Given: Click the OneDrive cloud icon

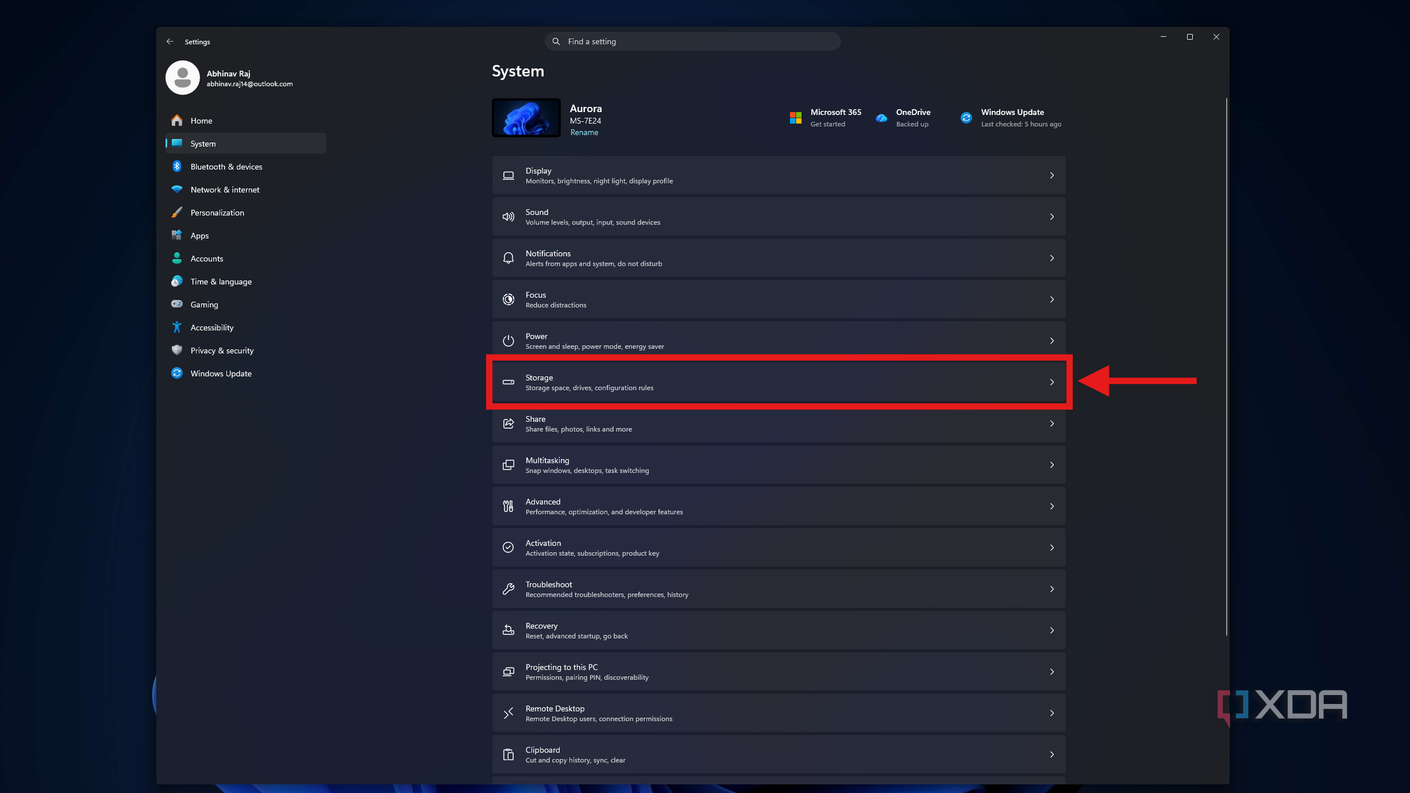Looking at the screenshot, I should [881, 118].
